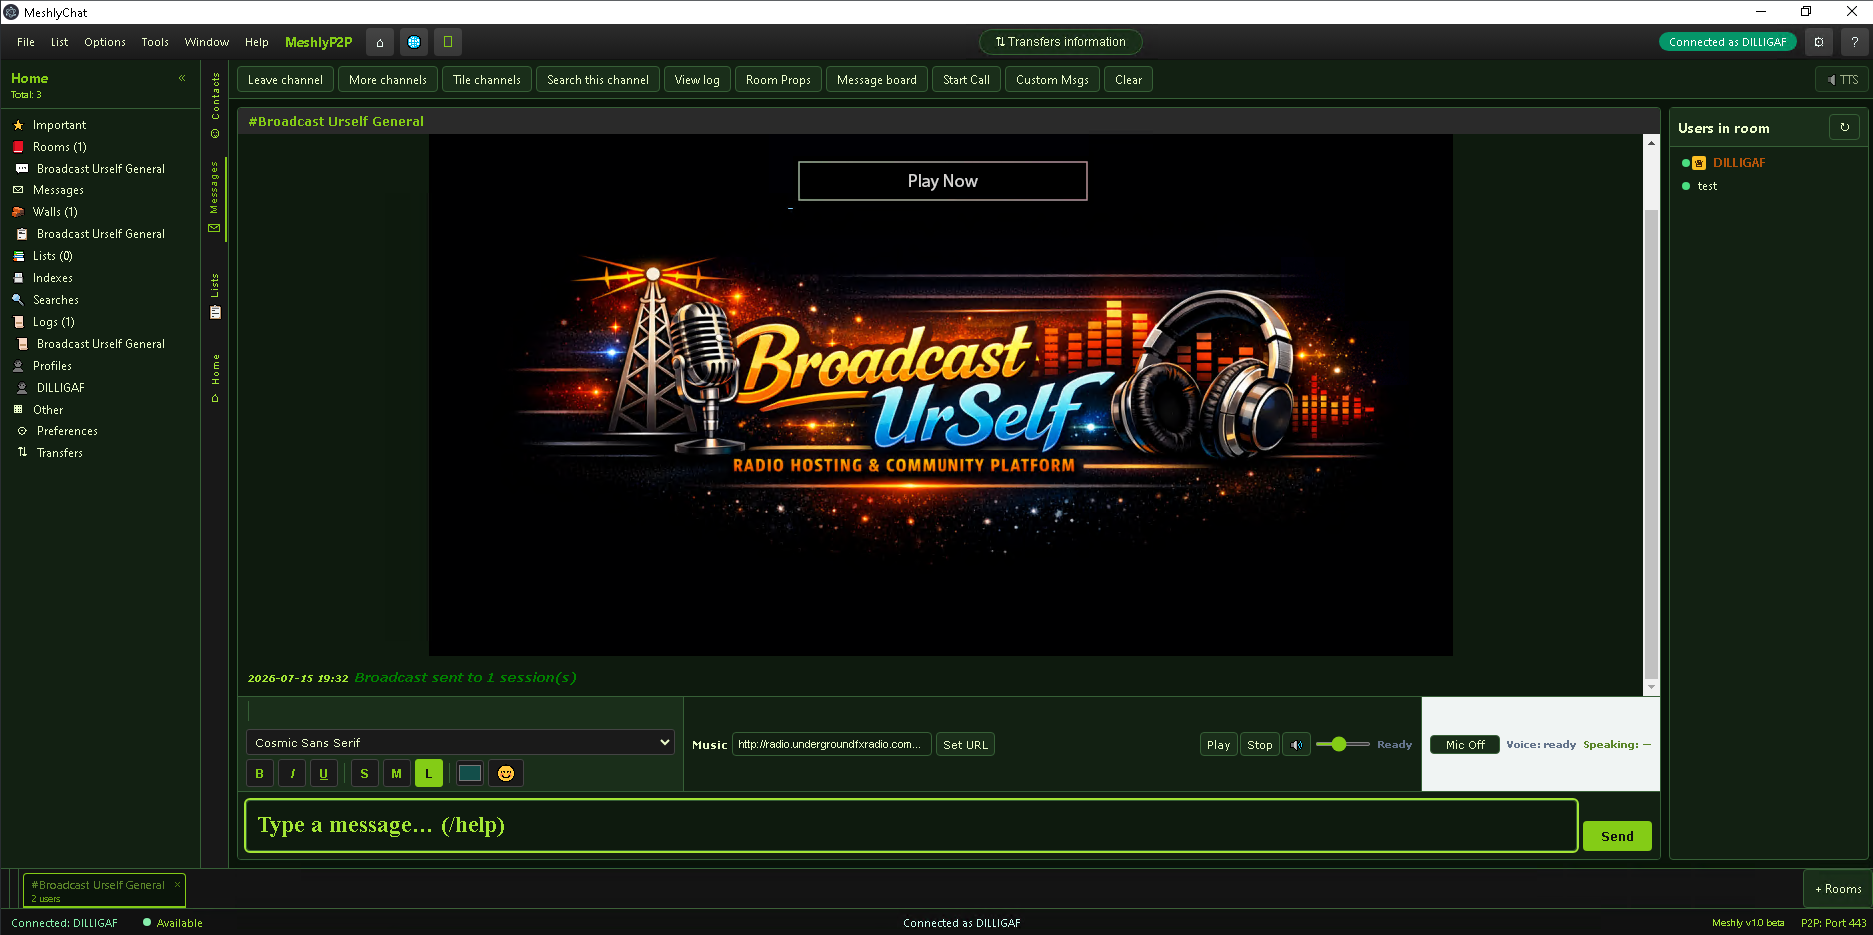
Task: Select large text size L
Action: coord(428,773)
